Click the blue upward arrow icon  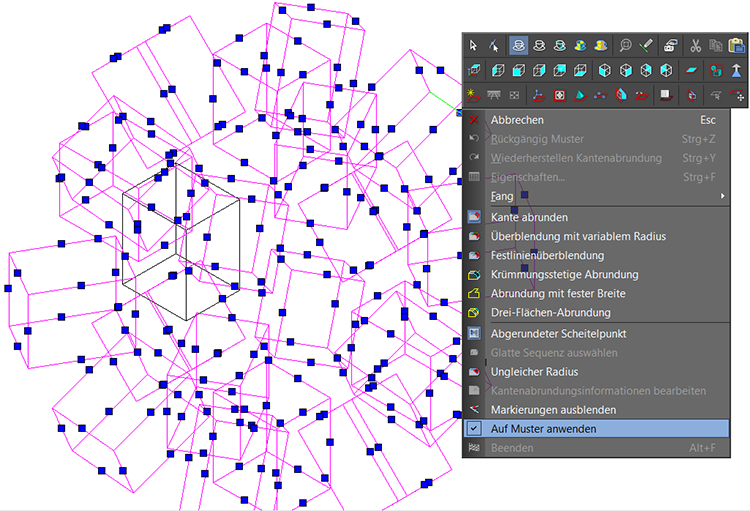(x=736, y=70)
